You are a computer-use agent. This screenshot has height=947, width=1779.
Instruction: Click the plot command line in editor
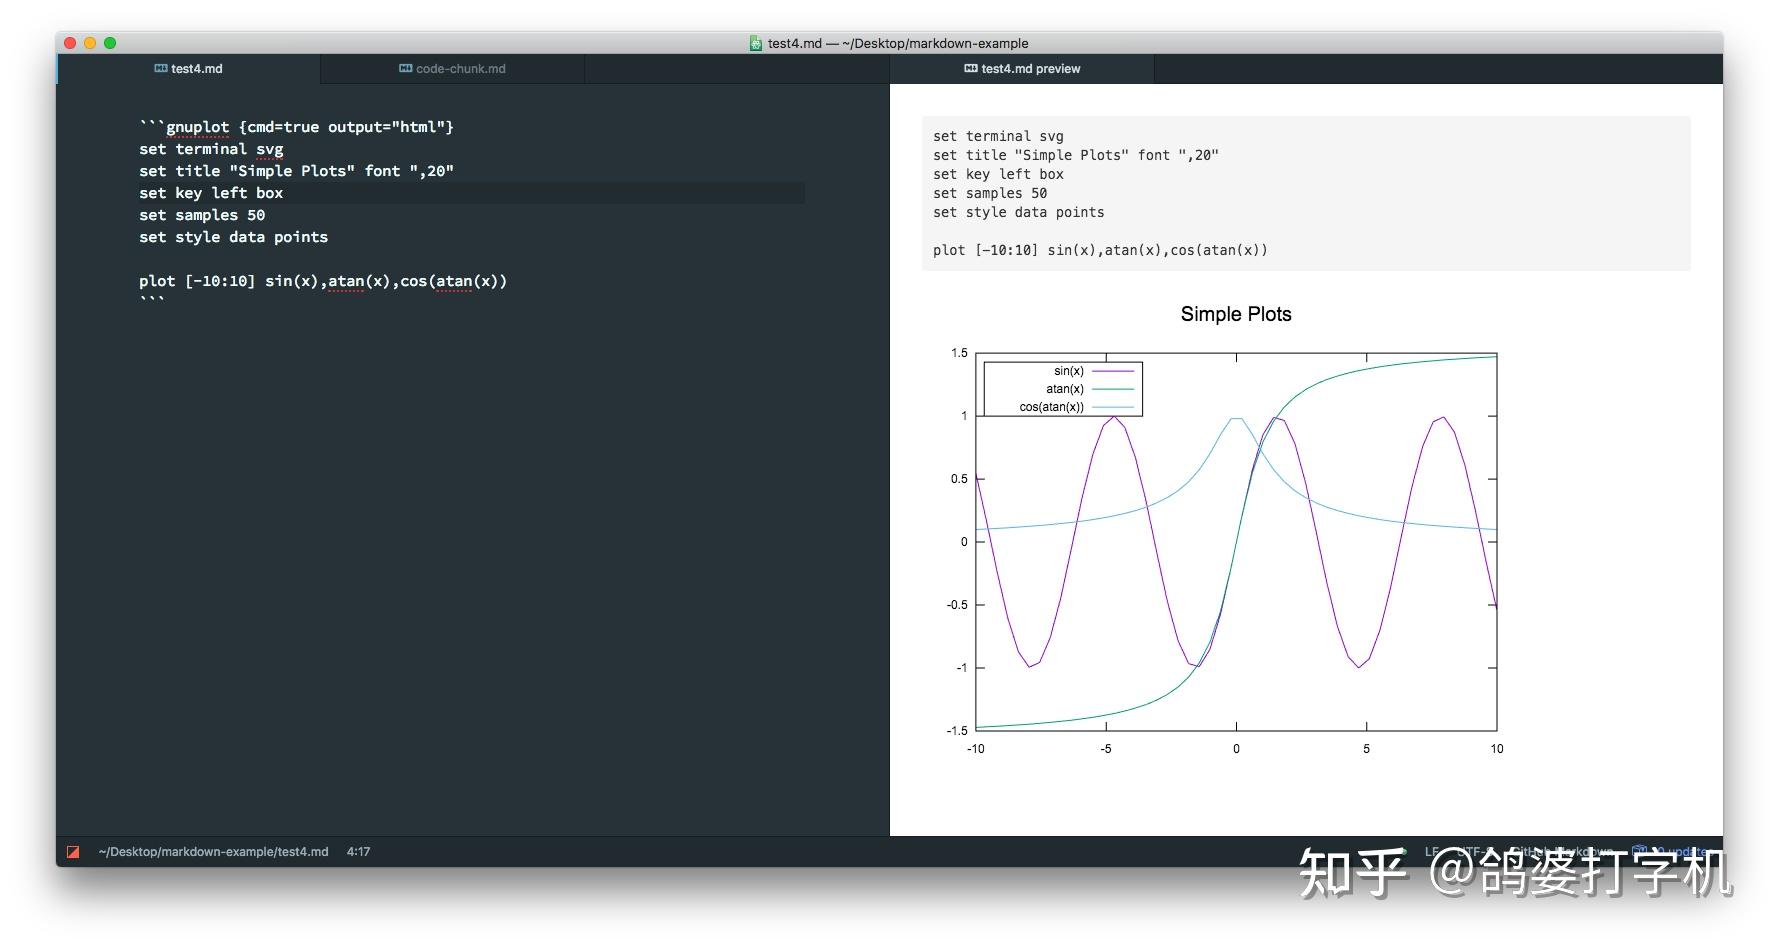323,281
